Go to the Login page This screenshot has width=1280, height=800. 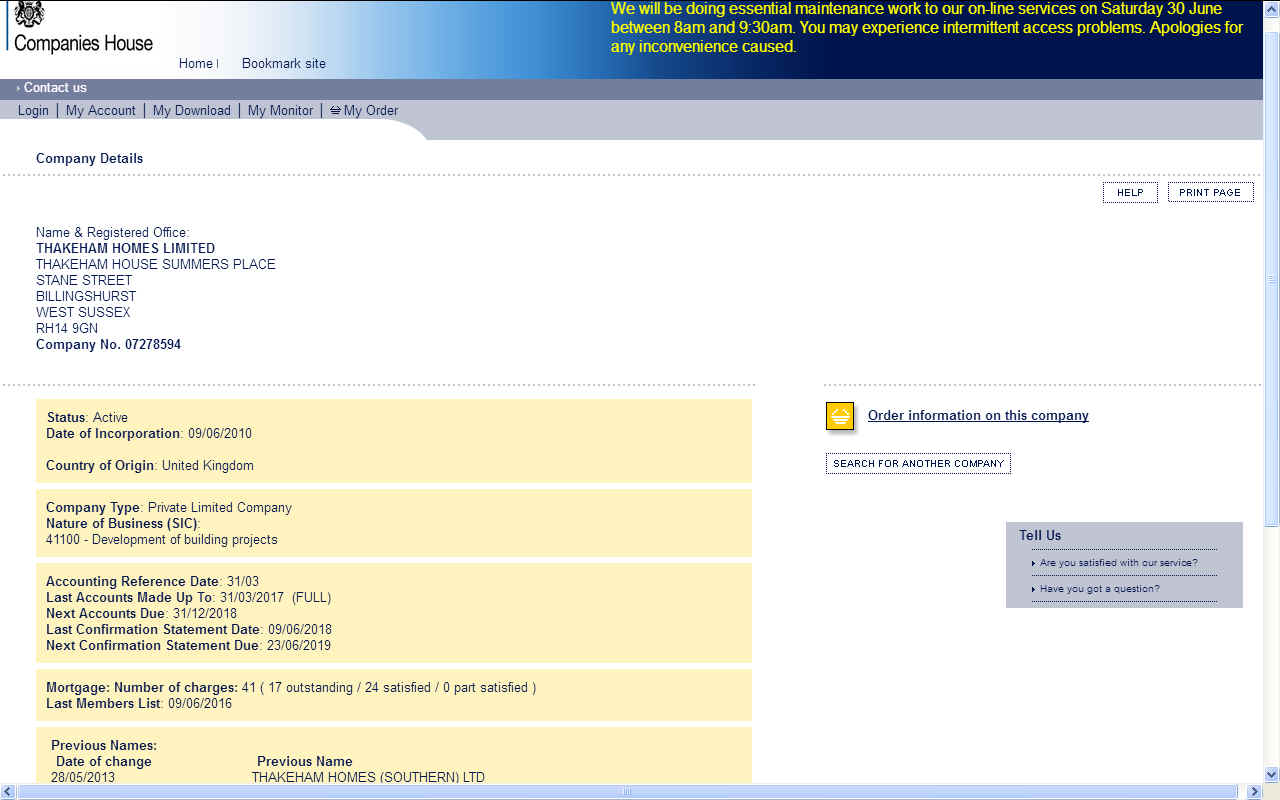(x=33, y=111)
